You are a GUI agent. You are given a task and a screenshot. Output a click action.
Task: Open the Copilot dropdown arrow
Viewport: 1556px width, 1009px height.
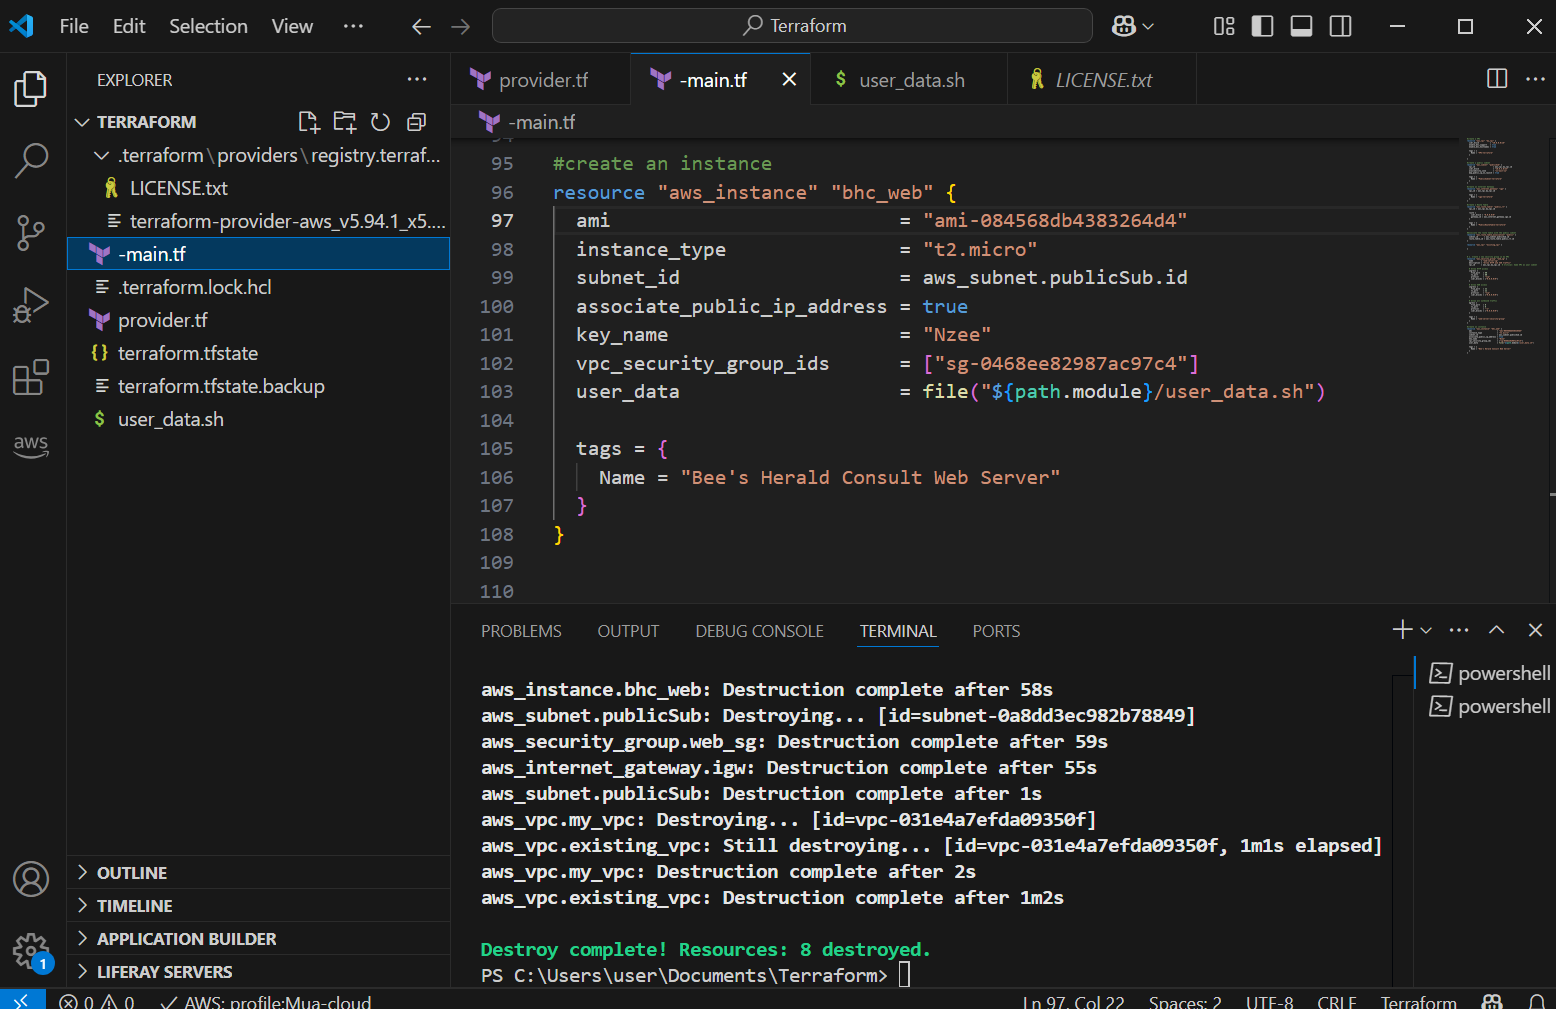[x=1148, y=27]
